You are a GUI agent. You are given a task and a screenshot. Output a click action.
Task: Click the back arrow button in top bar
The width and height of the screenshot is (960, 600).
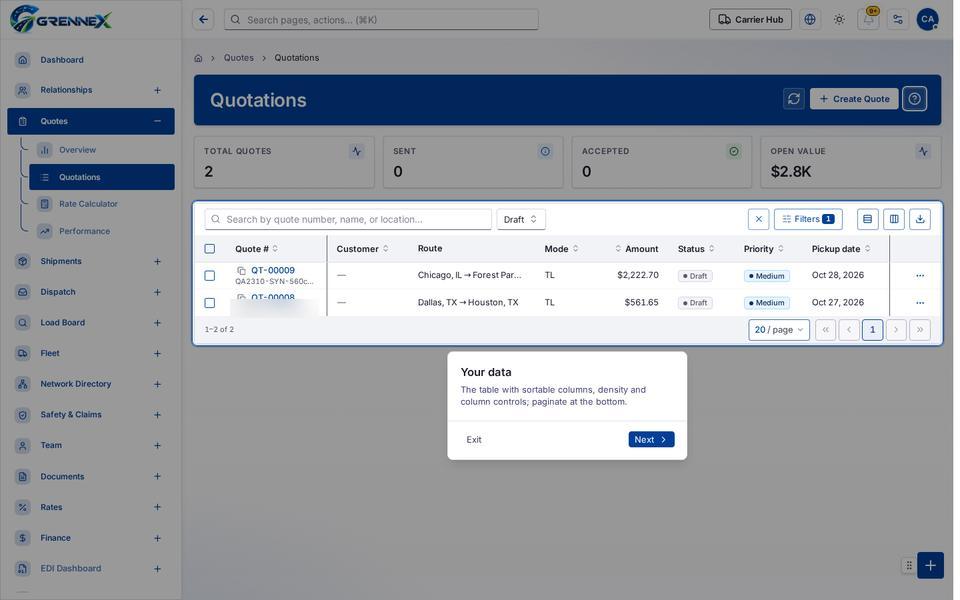(203, 20)
